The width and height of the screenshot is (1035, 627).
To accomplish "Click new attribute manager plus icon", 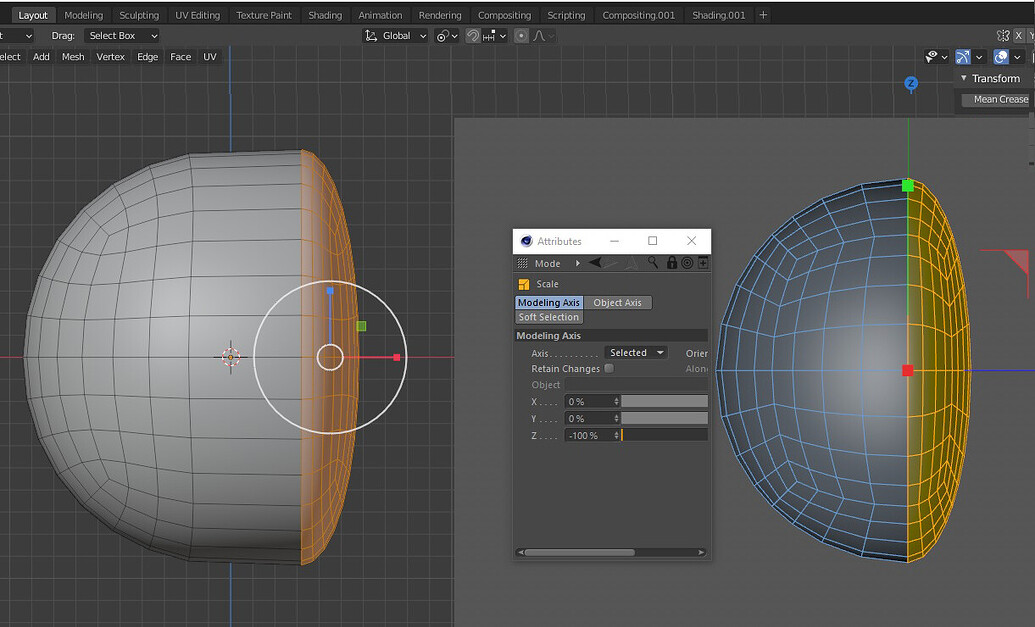I will [x=703, y=263].
